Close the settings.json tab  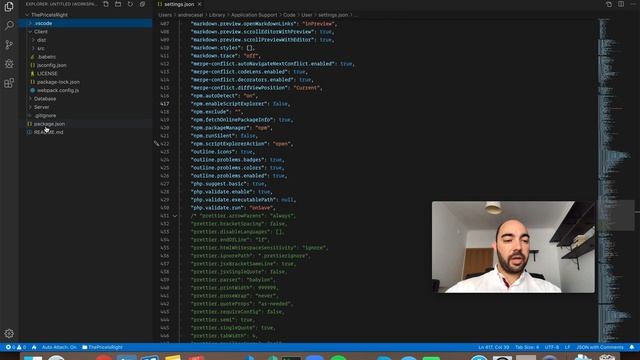pyautogui.click(x=200, y=4)
